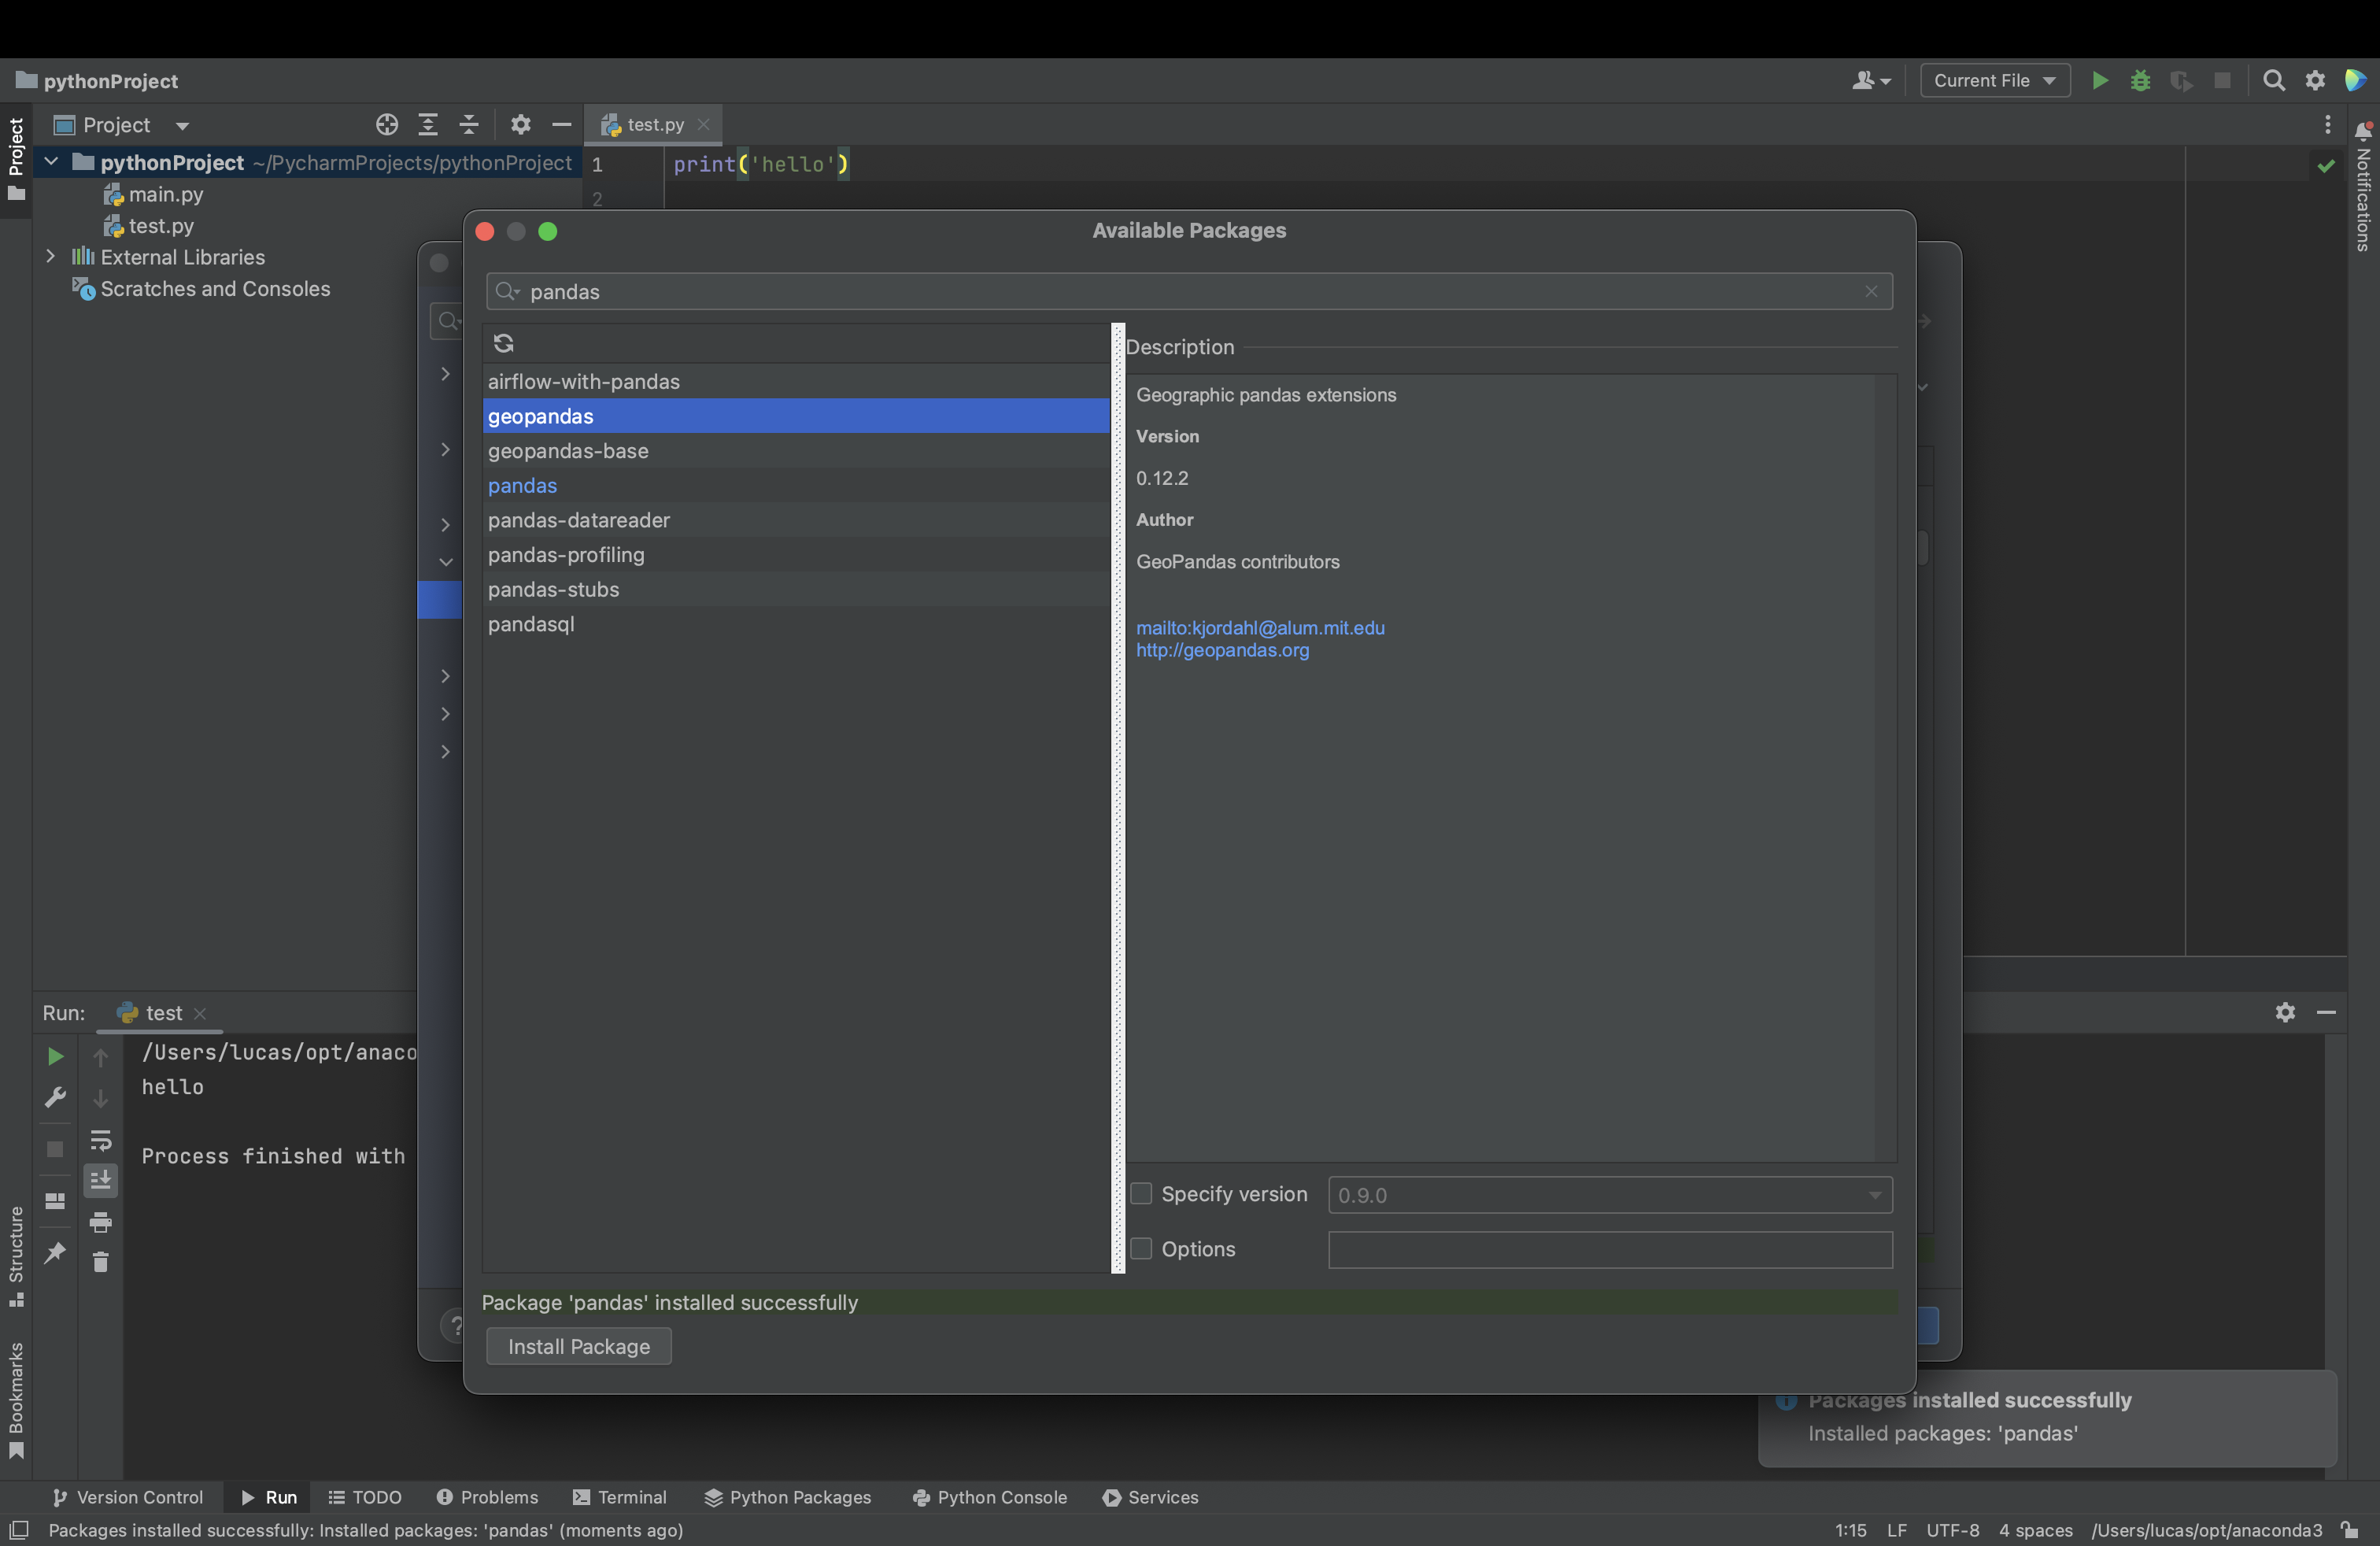The image size is (2380, 1546).
Task: Click the Debug bug icon
Action: [2140, 81]
